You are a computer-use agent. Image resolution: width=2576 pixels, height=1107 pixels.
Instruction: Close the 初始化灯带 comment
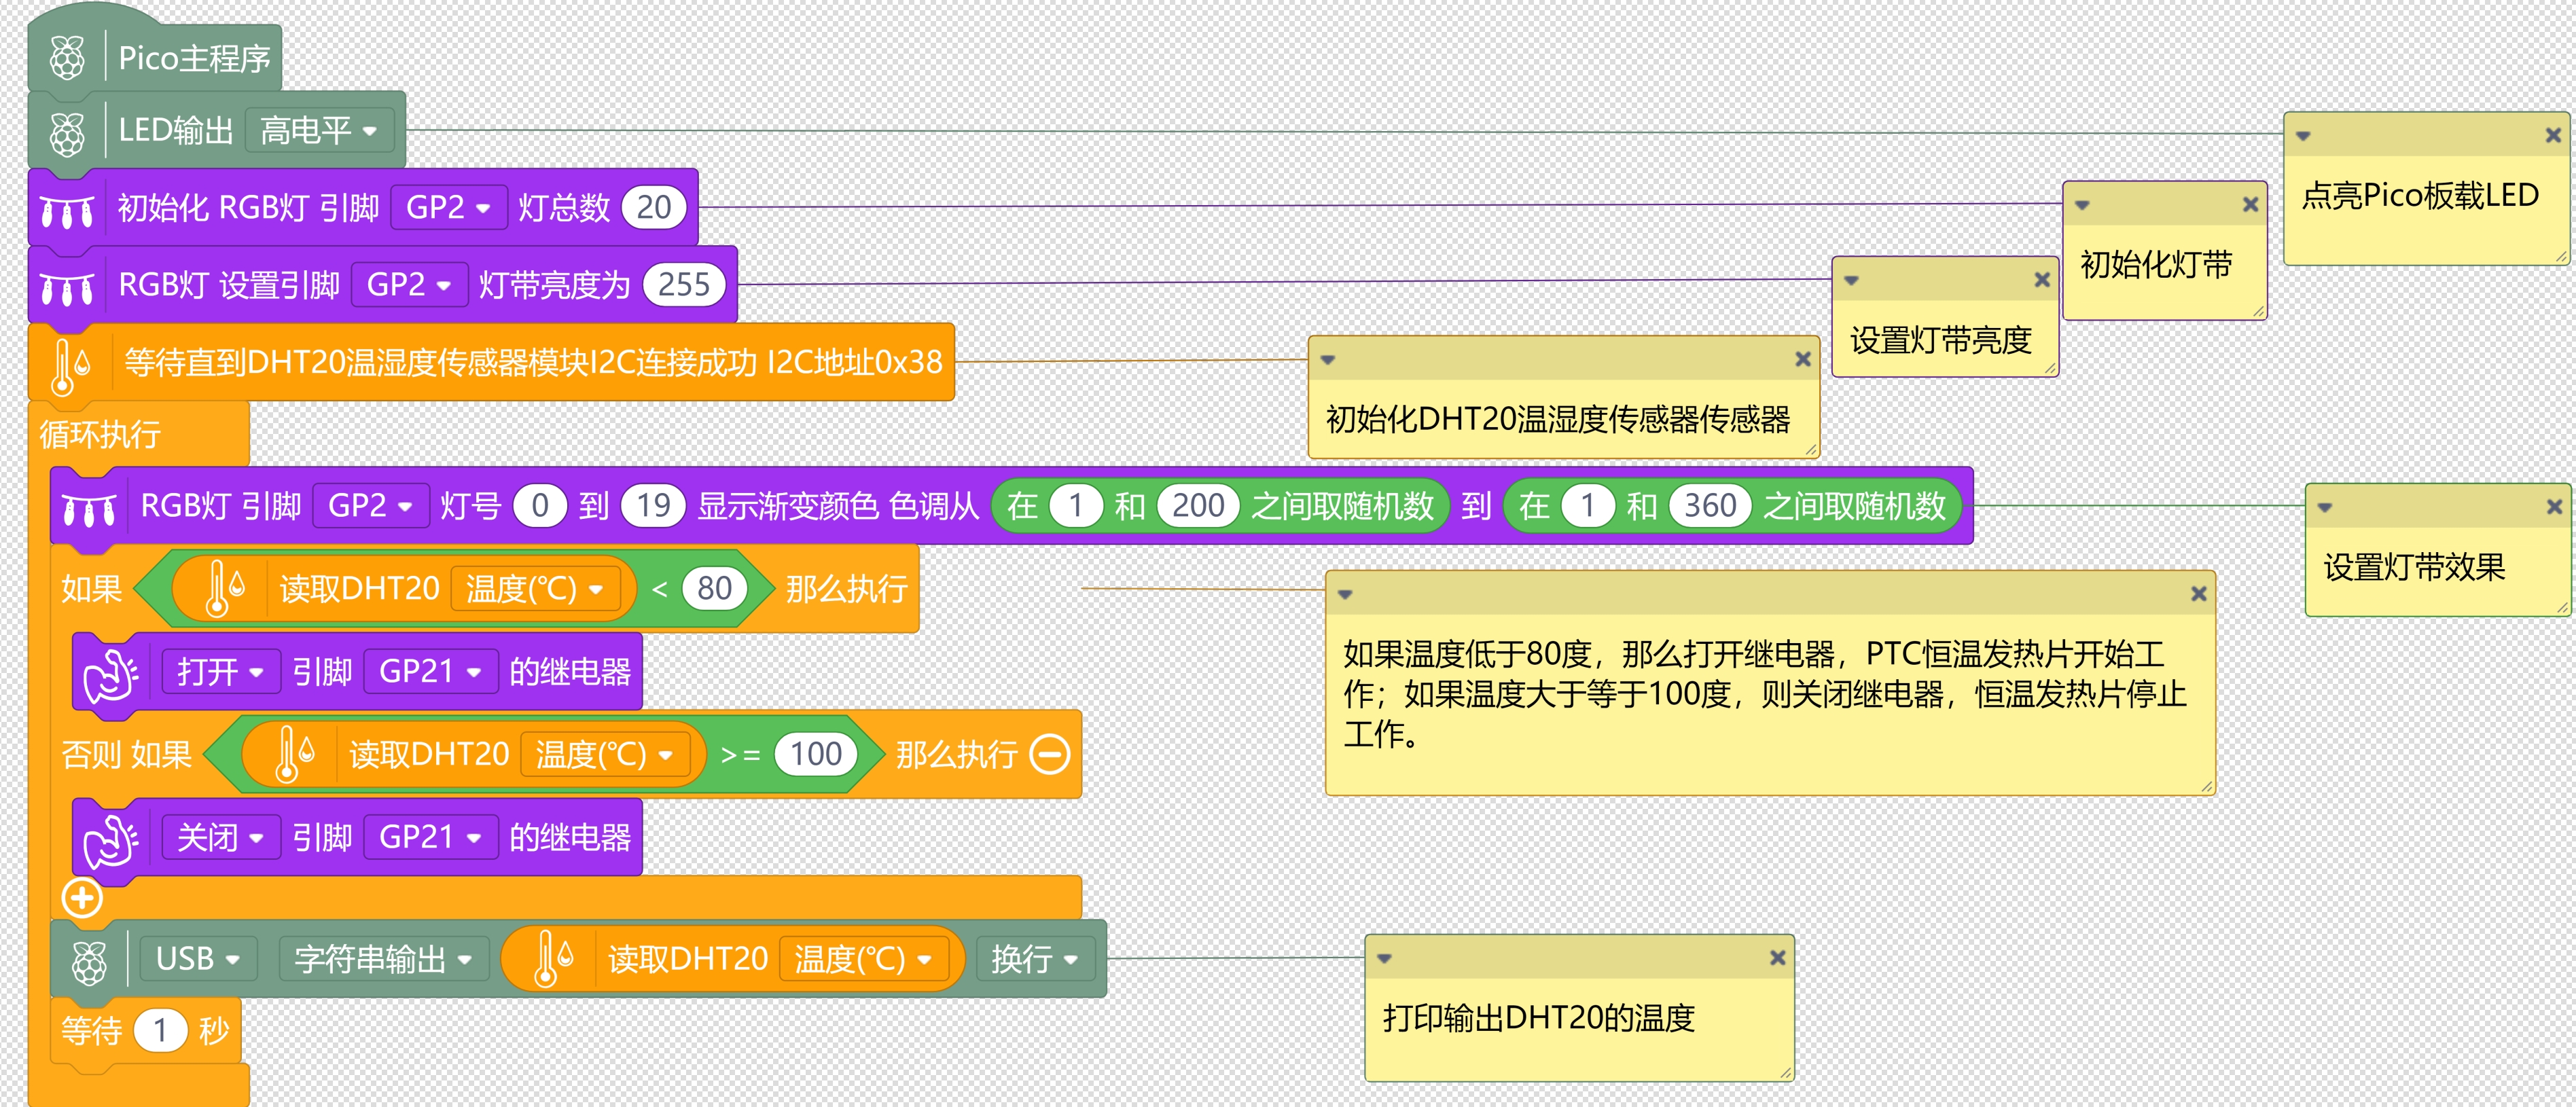[x=2251, y=205]
